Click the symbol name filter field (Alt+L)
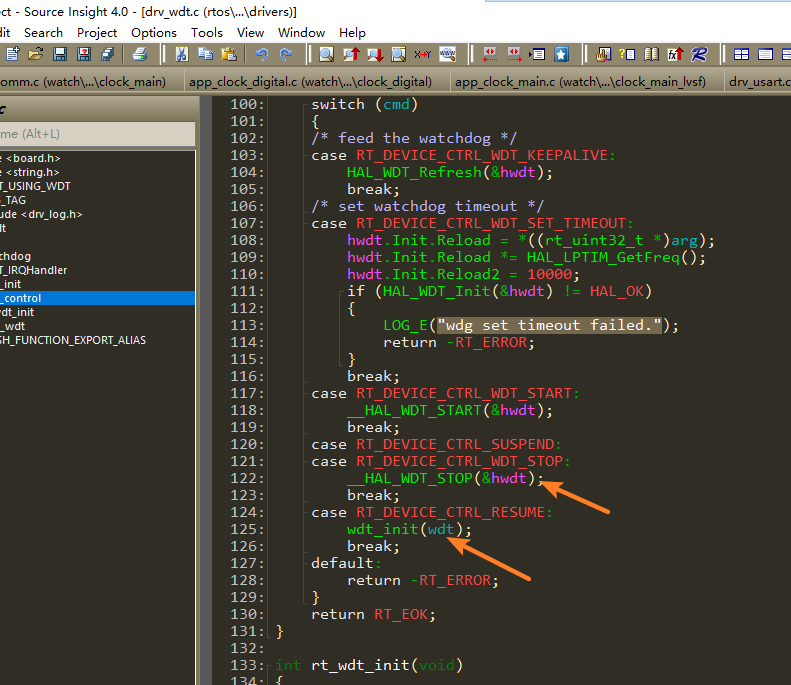791x685 pixels. (97, 134)
